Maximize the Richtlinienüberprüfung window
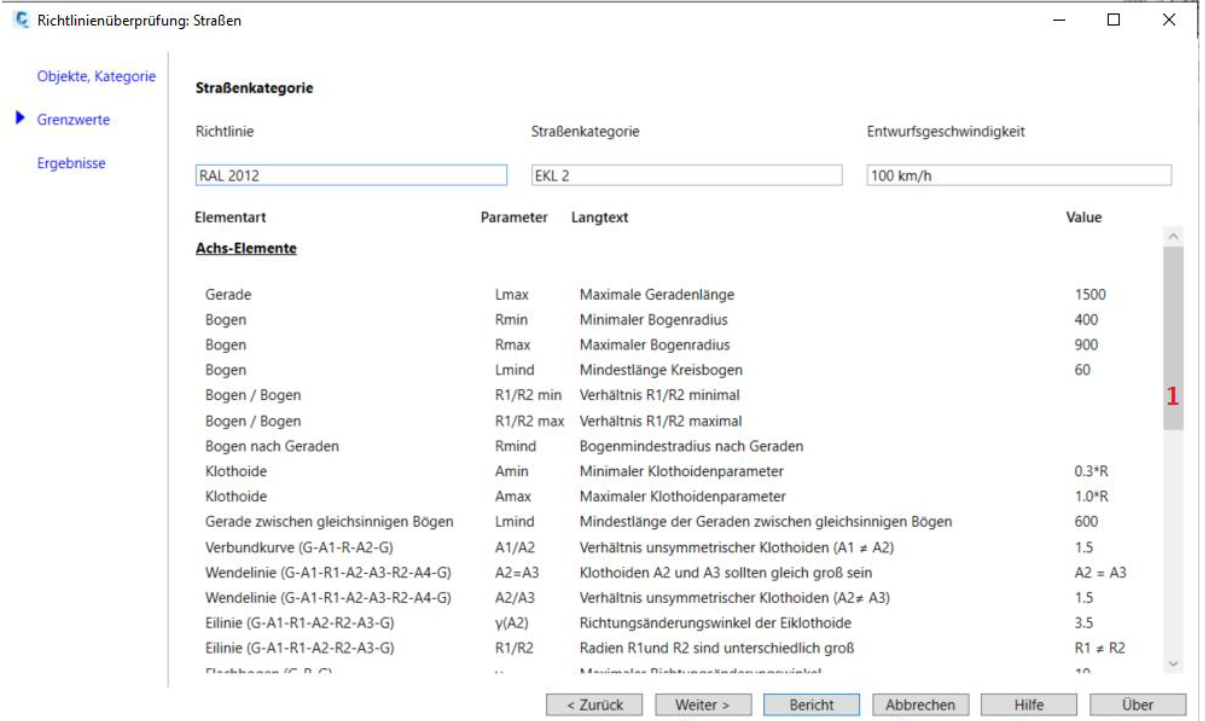This screenshot has height=721, width=1205. coord(1113,20)
